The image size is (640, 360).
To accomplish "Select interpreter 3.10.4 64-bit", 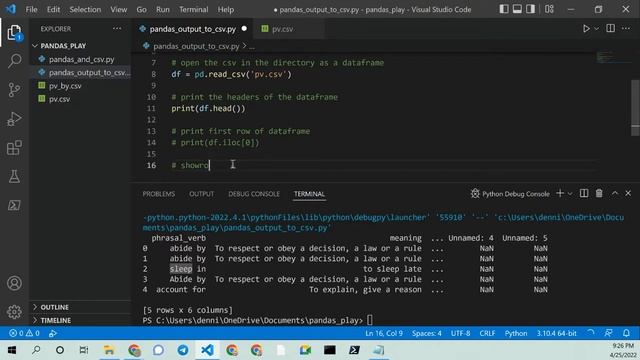I will pyautogui.click(x=556, y=333).
